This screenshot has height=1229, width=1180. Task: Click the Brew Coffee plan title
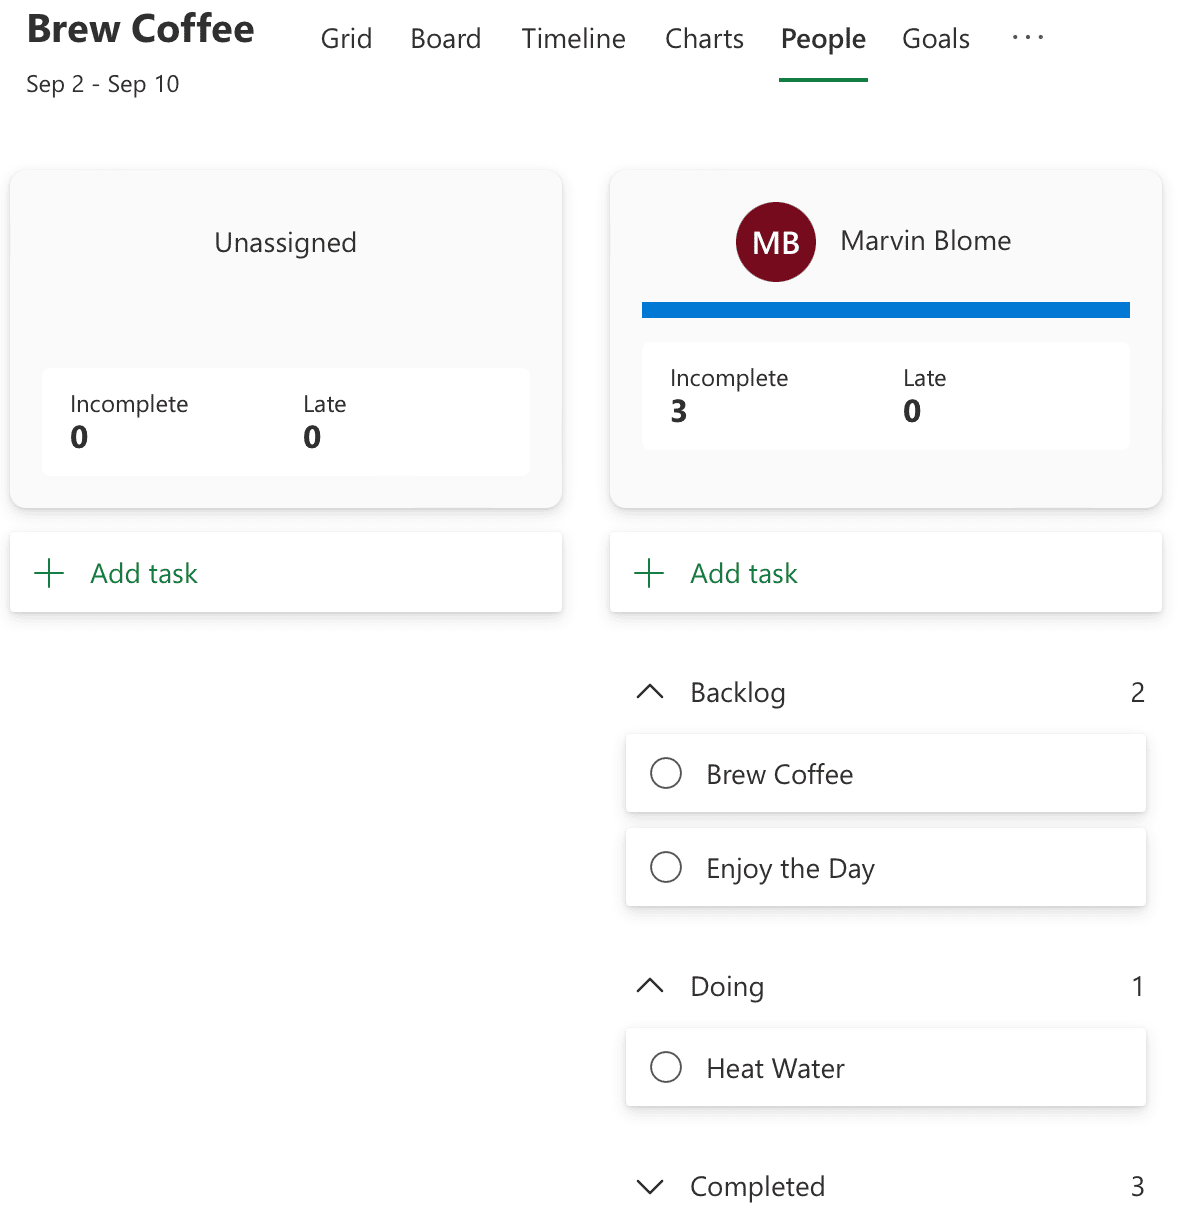click(141, 29)
